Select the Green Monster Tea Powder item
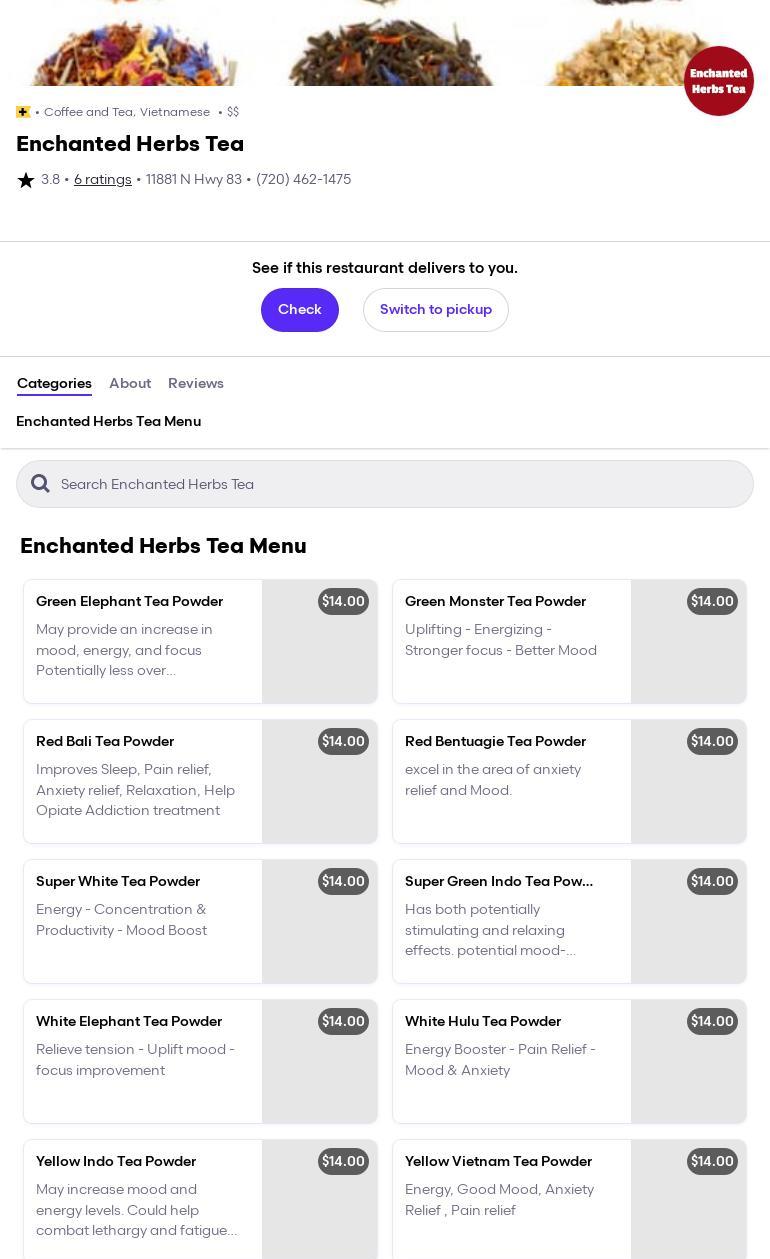The image size is (770, 1259). [x=512, y=640]
